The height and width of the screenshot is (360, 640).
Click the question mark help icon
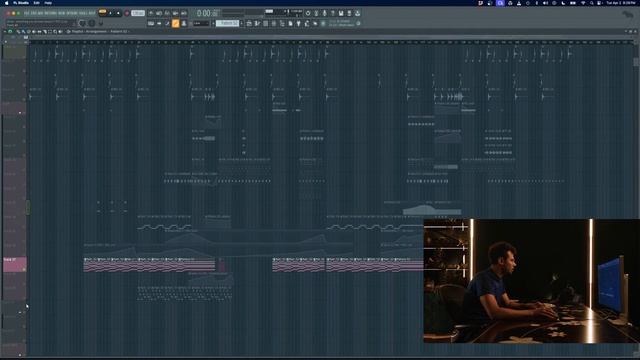click(x=333, y=13)
